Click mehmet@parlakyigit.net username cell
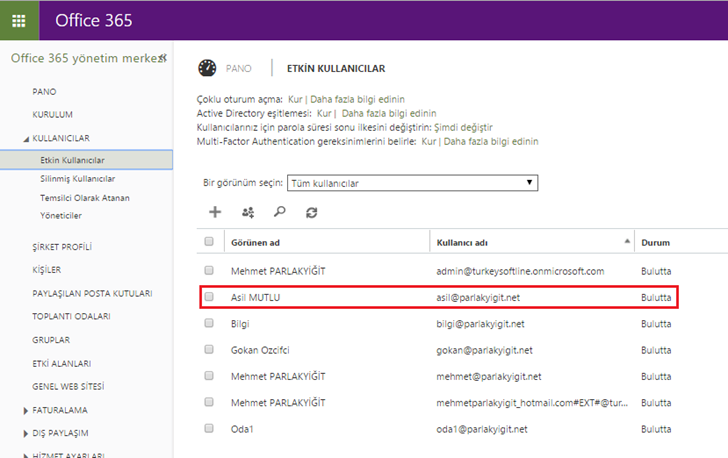This screenshot has width=728, height=458. pyautogui.click(x=488, y=377)
